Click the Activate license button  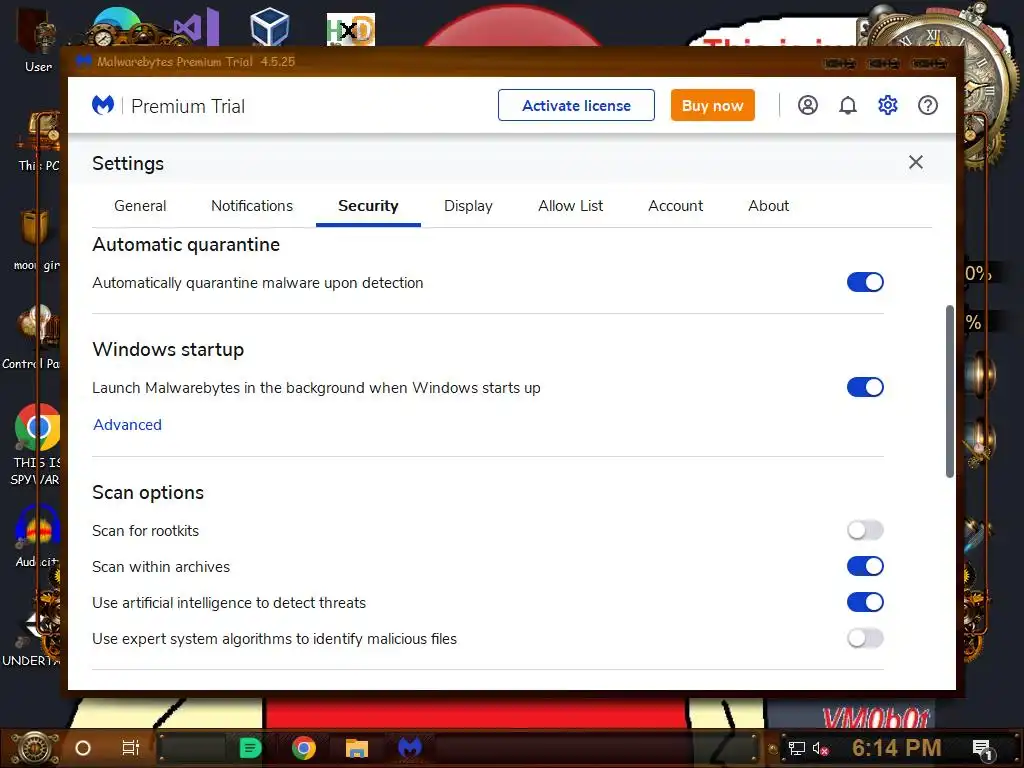(576, 105)
